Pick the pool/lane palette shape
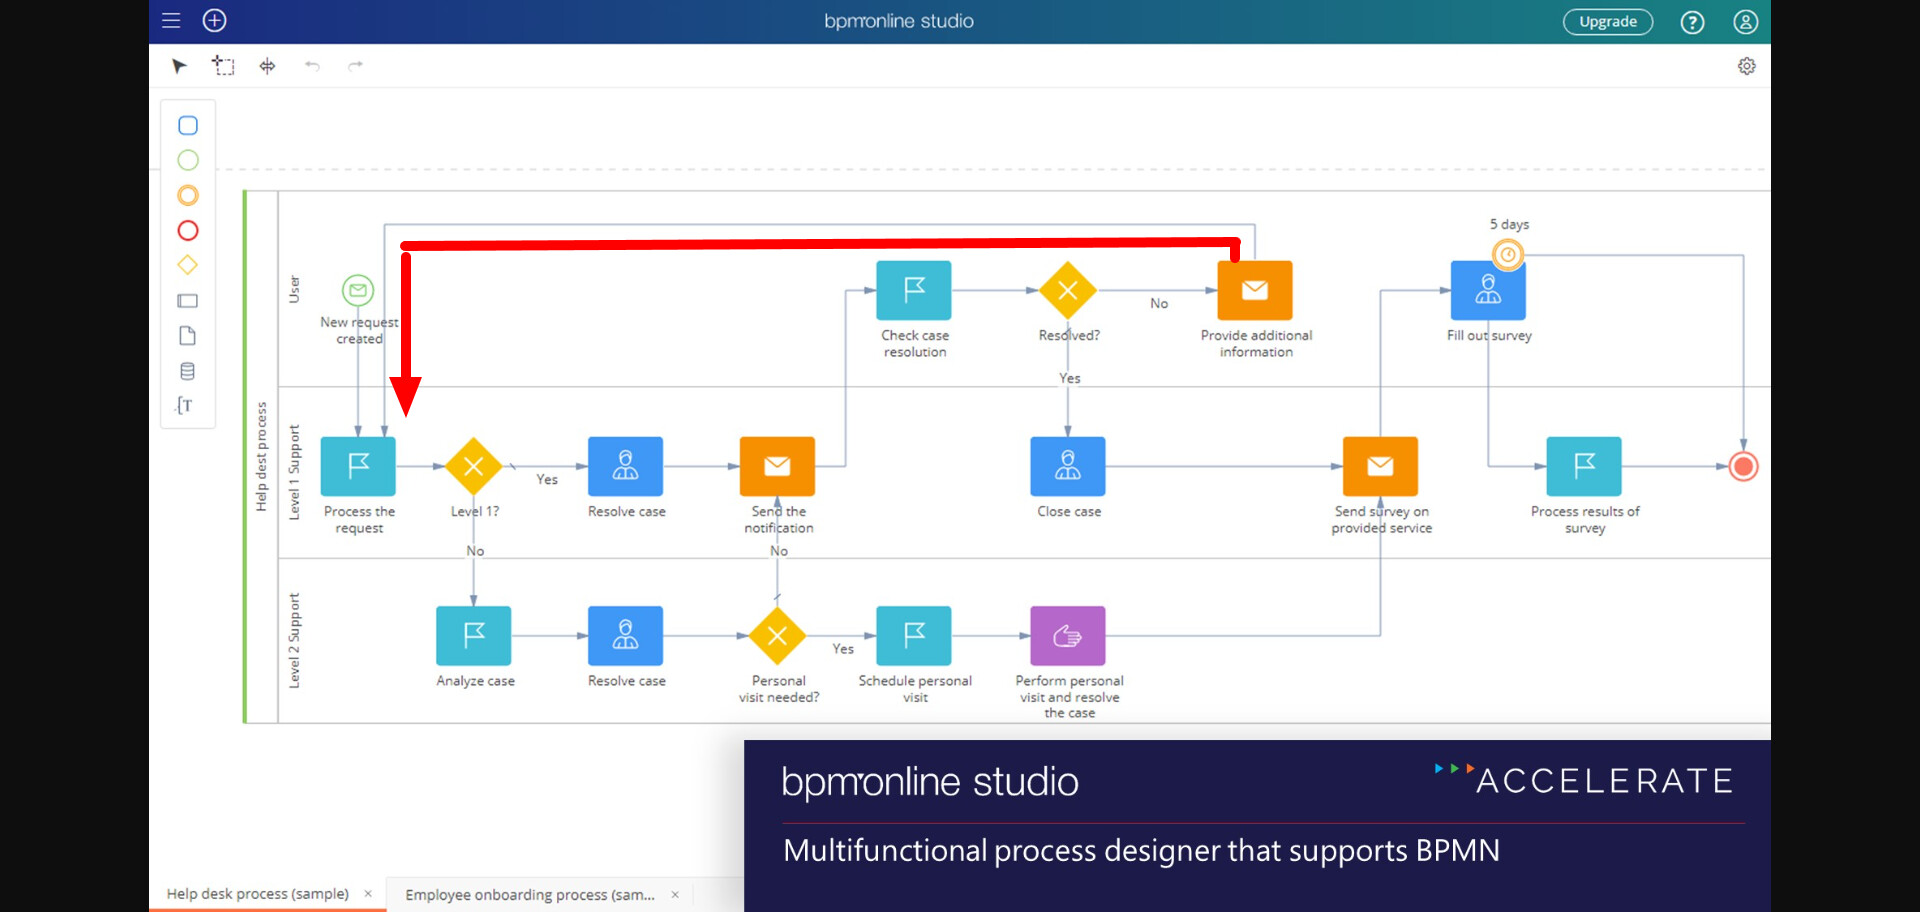 pyautogui.click(x=188, y=301)
